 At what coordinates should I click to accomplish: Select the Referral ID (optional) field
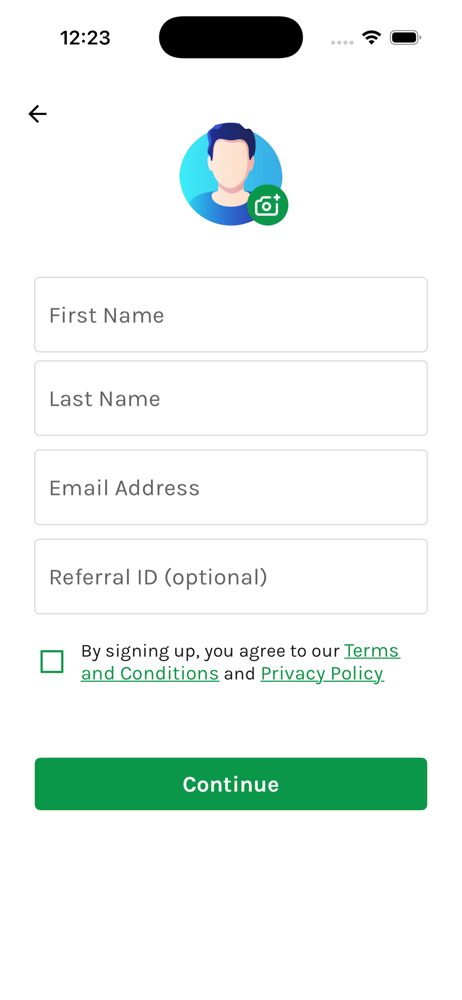[x=231, y=577]
